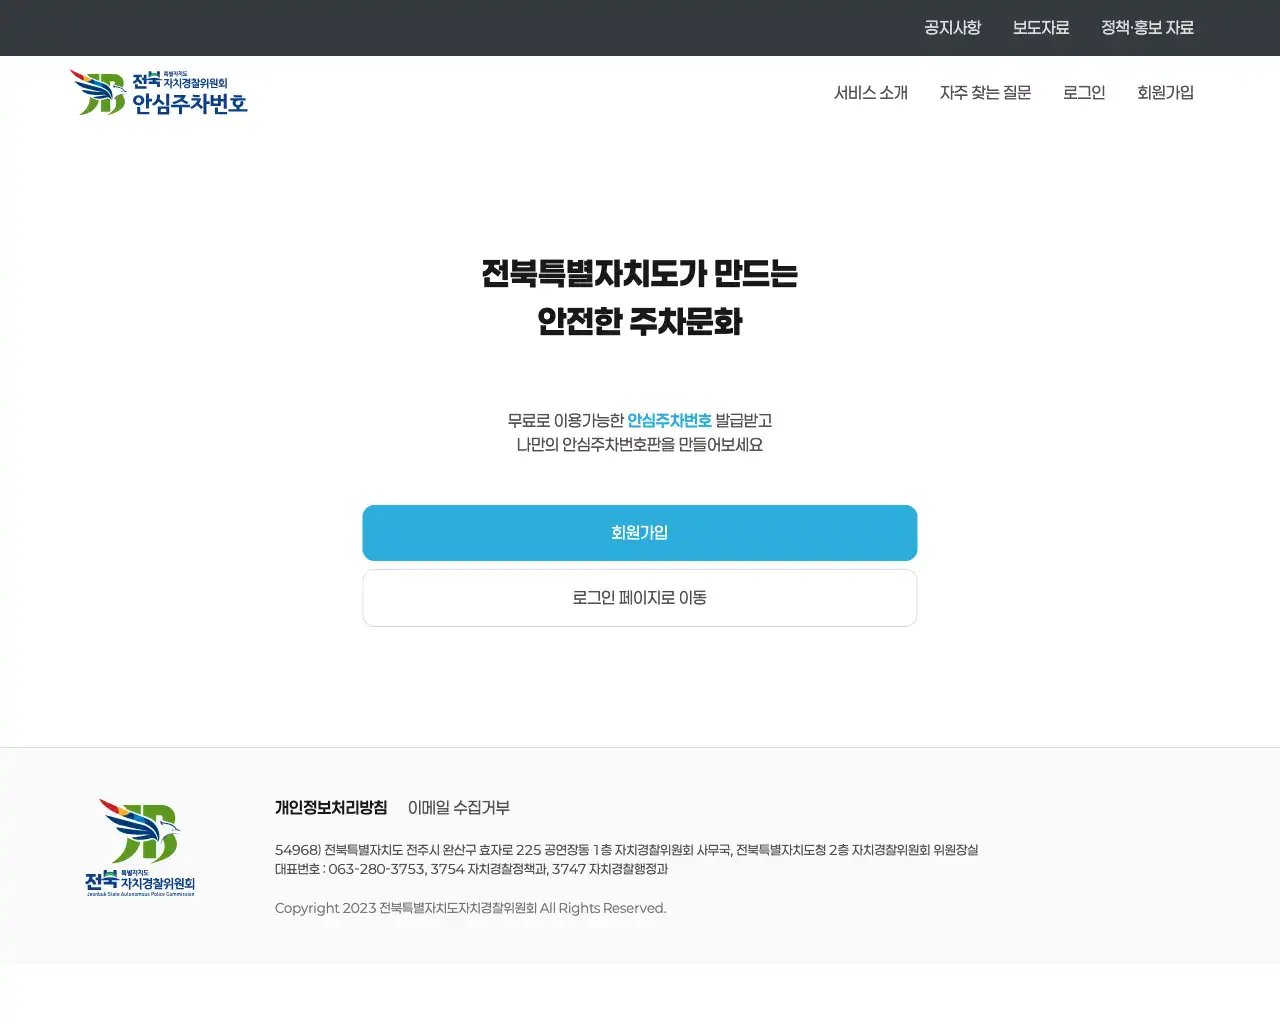
Task: Open the 개인정보처리방침 footer link
Action: (x=331, y=807)
